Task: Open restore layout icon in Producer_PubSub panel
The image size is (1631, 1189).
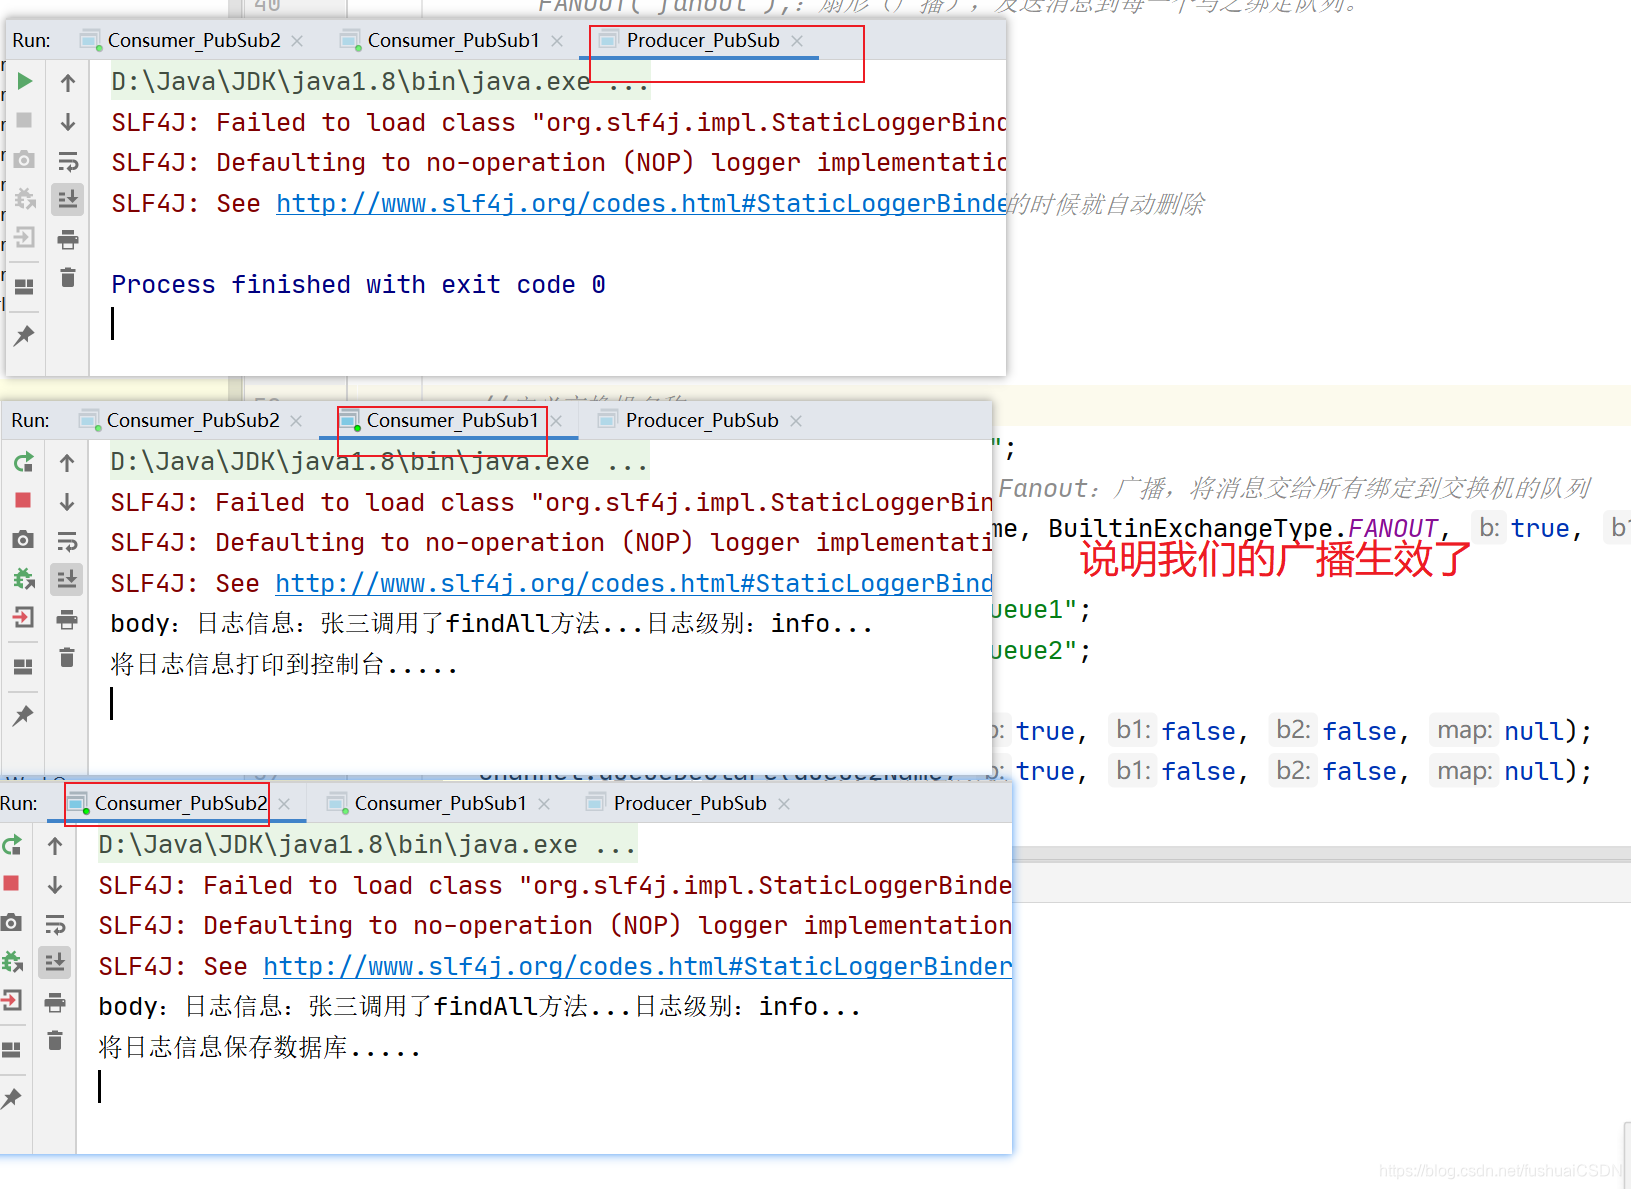Action: [25, 286]
